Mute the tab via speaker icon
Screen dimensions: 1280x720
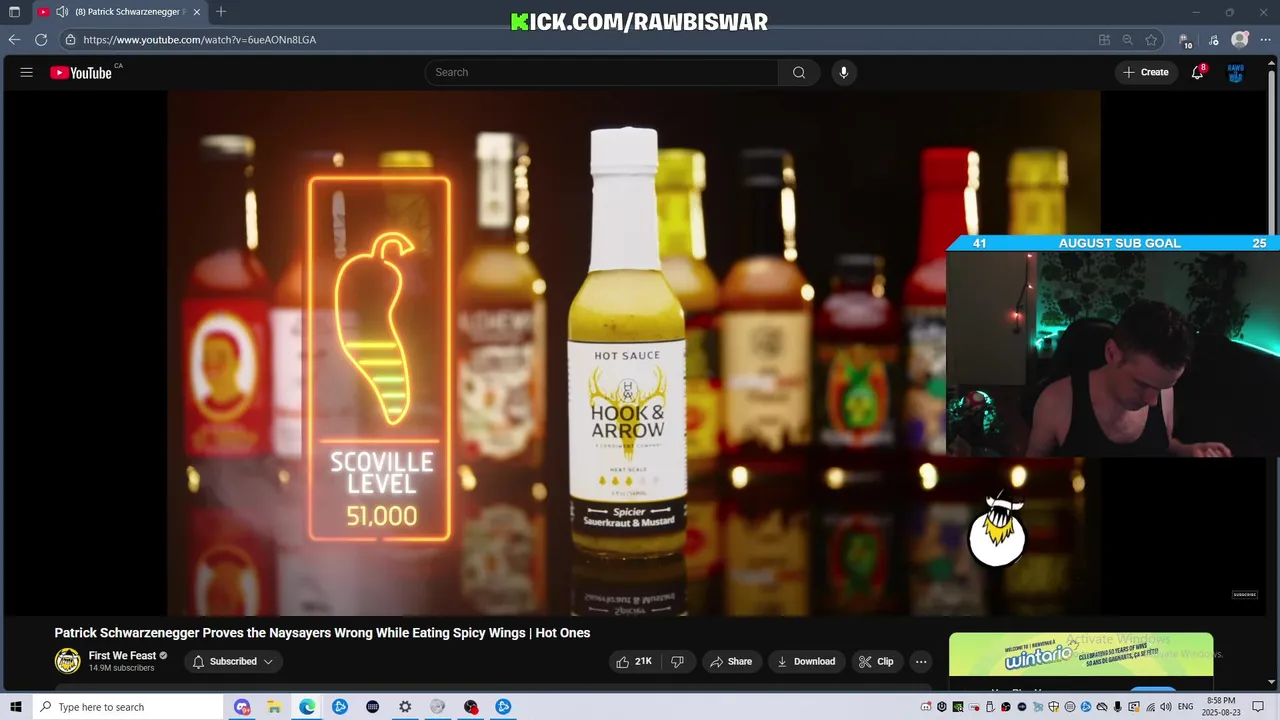(62, 12)
